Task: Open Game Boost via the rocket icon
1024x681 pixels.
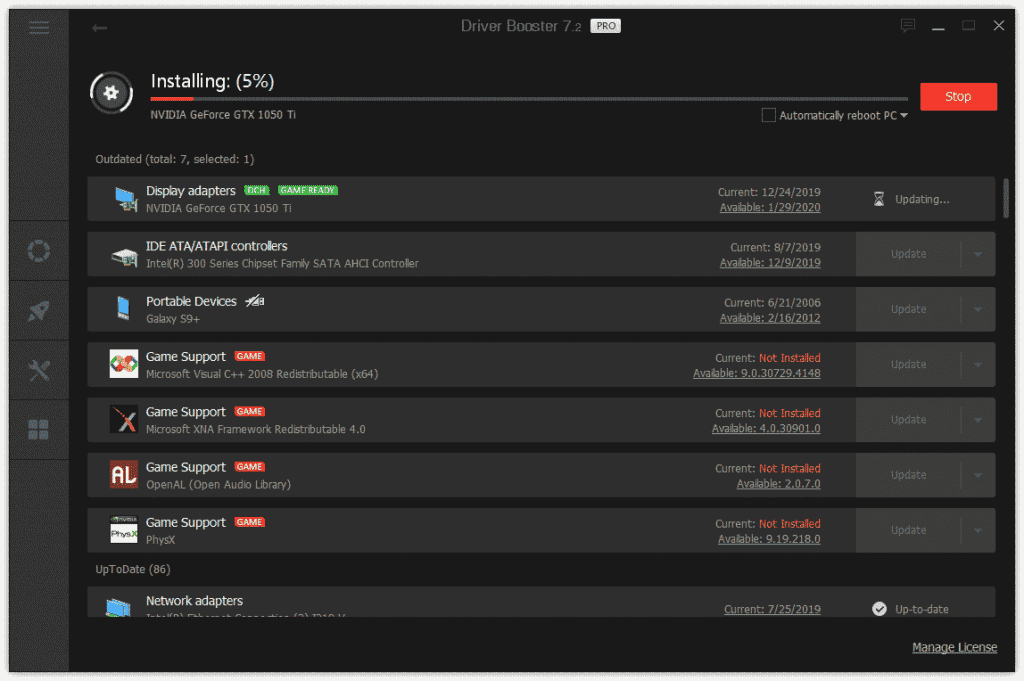Action: (x=39, y=310)
